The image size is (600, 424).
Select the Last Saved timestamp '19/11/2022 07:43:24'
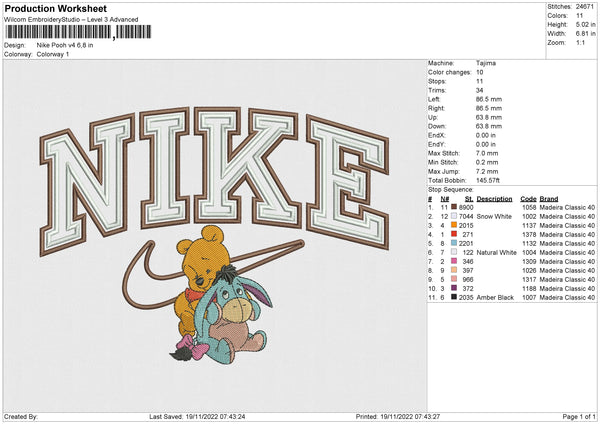click(215, 416)
